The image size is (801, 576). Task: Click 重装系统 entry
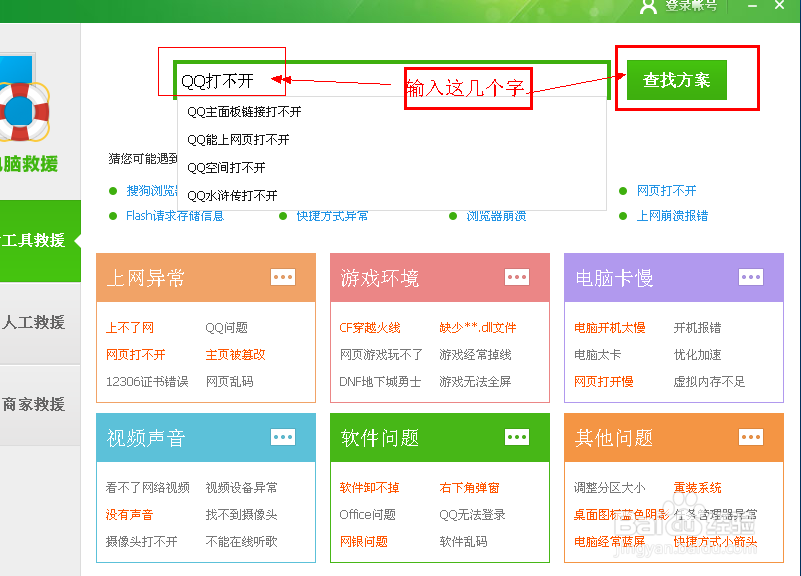coord(697,488)
